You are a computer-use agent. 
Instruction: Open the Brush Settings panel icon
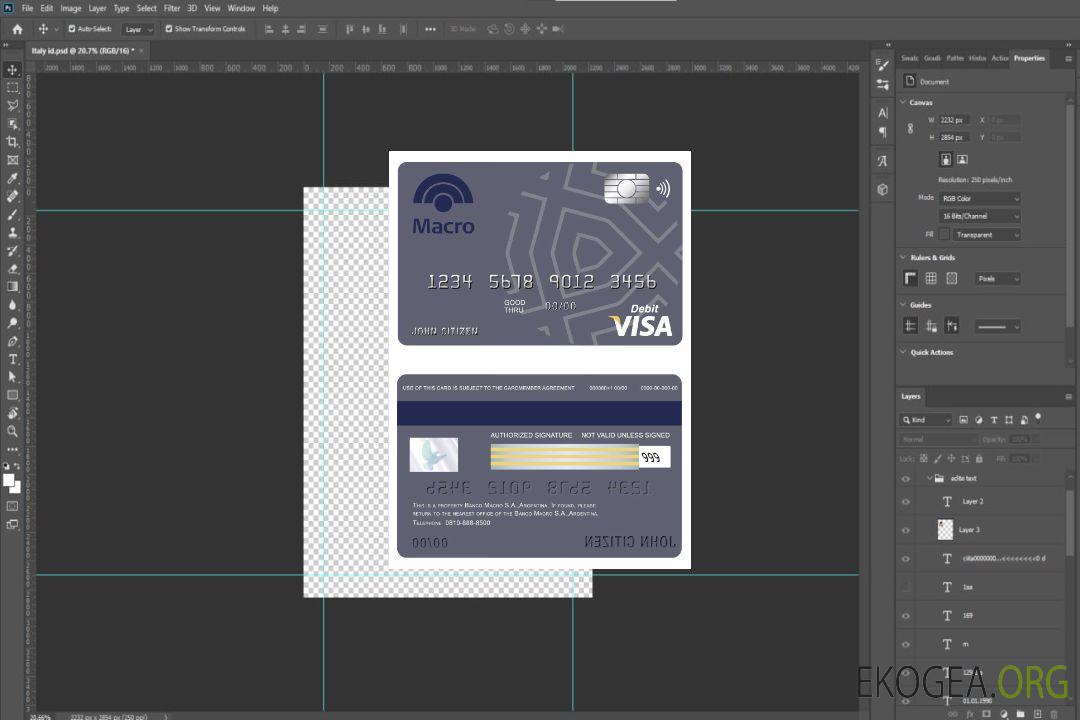pos(883,65)
